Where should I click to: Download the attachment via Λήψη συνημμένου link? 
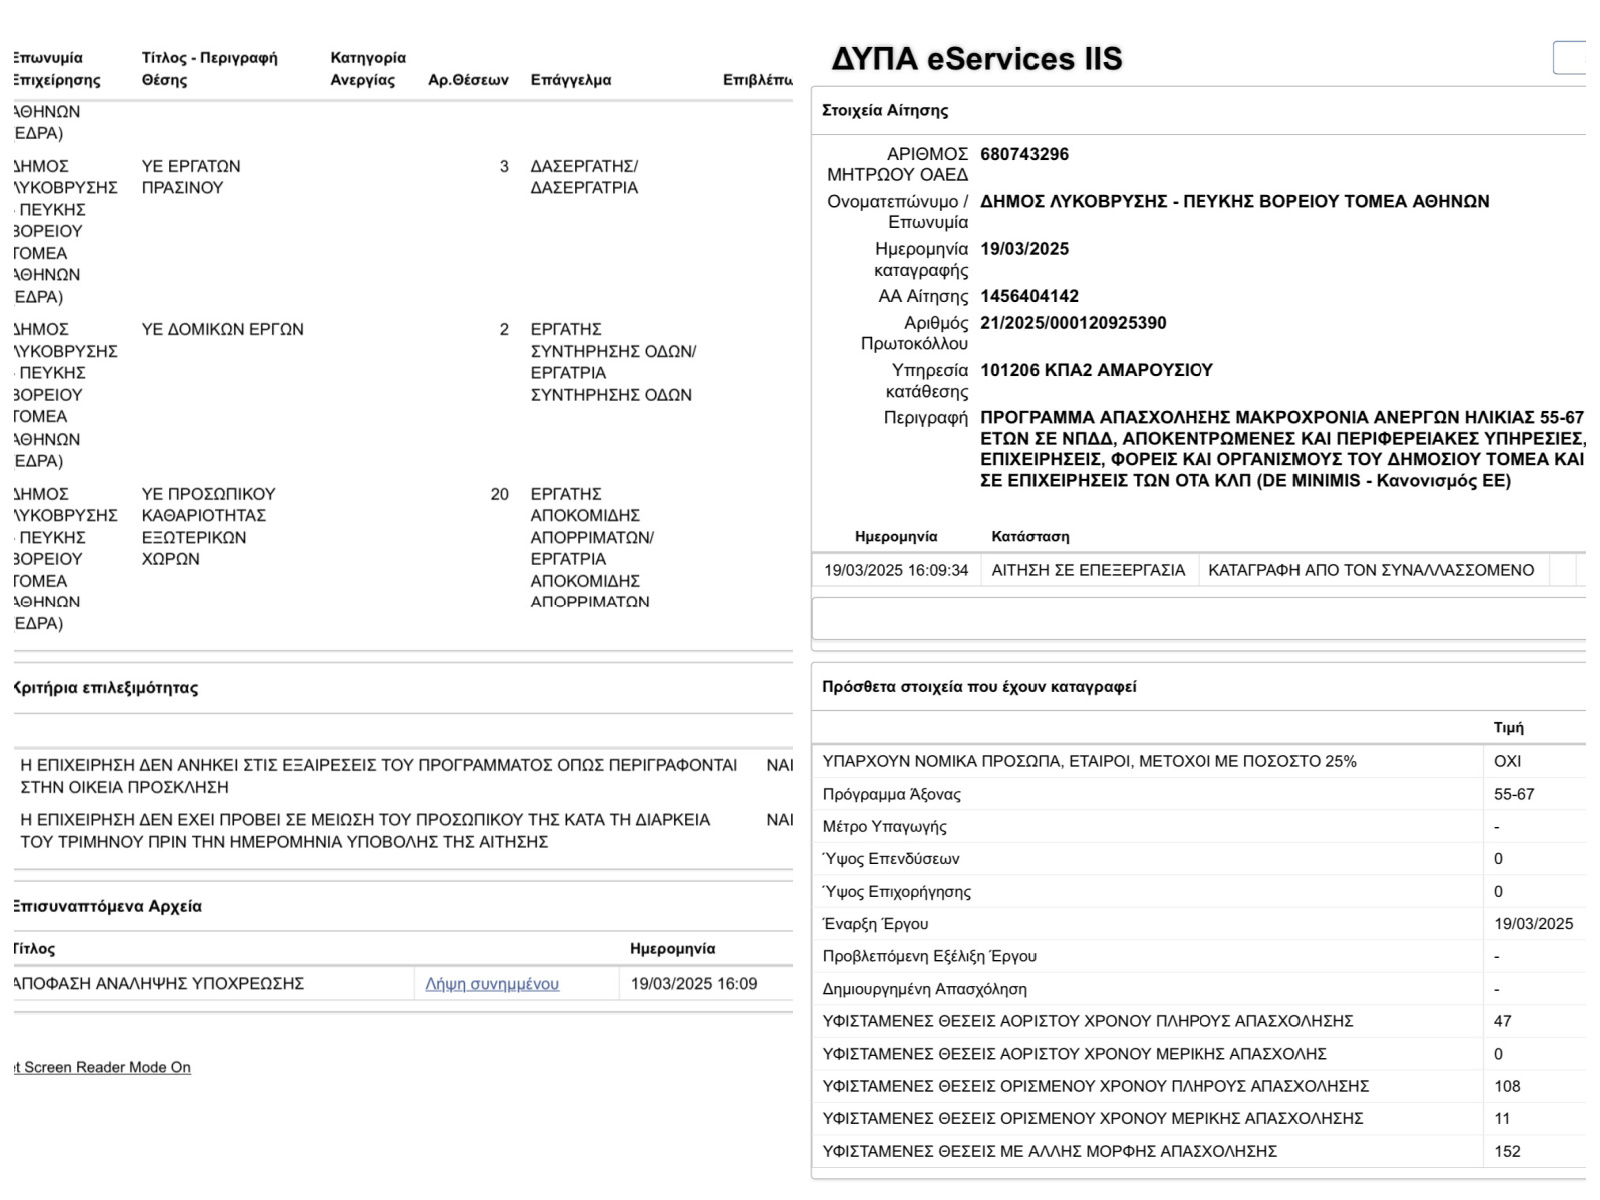[492, 984]
